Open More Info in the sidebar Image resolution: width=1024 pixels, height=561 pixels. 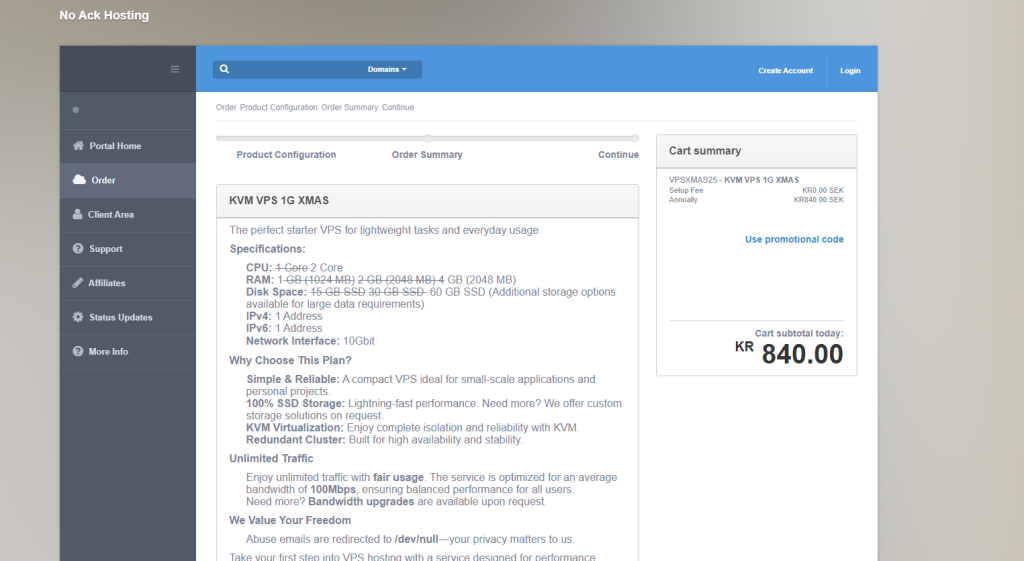(x=128, y=351)
